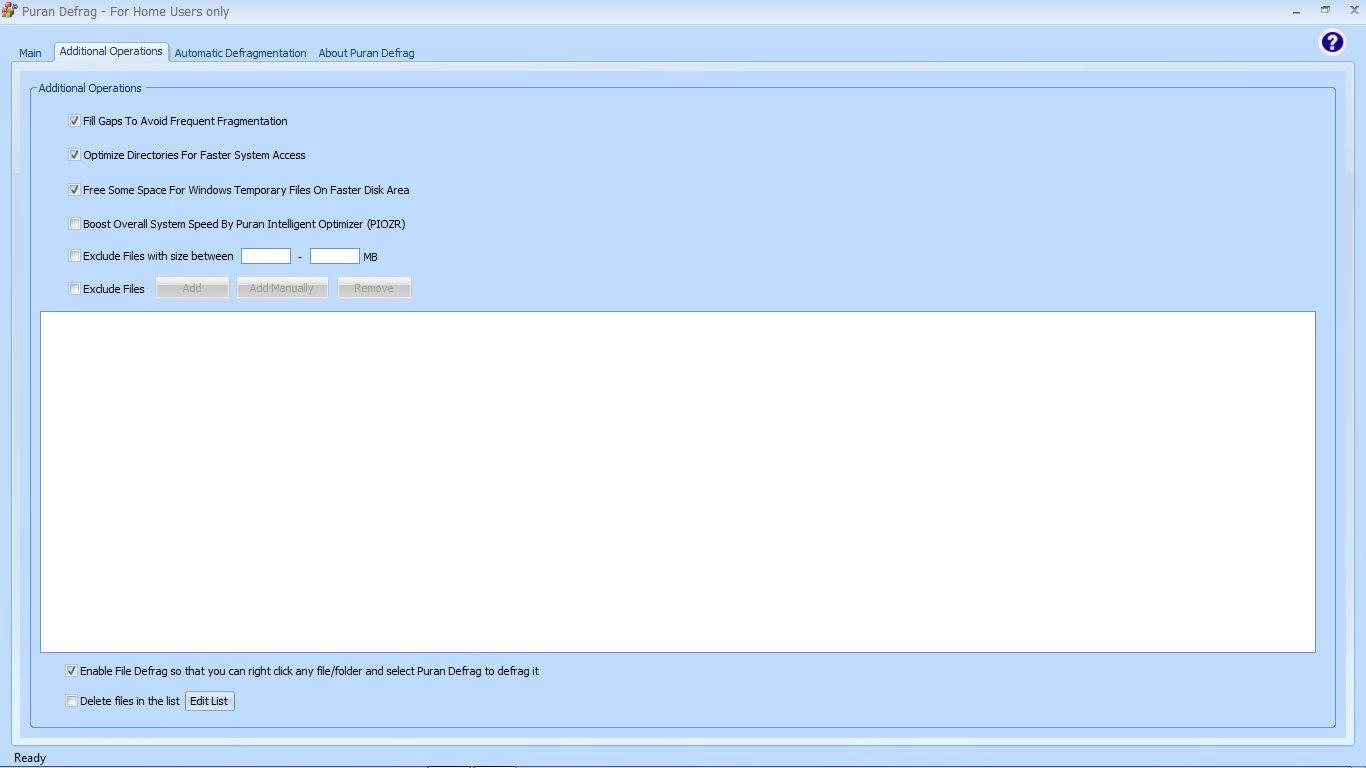The height and width of the screenshot is (768, 1366).
Task: Open the blue help question mark icon
Action: pos(1332,42)
